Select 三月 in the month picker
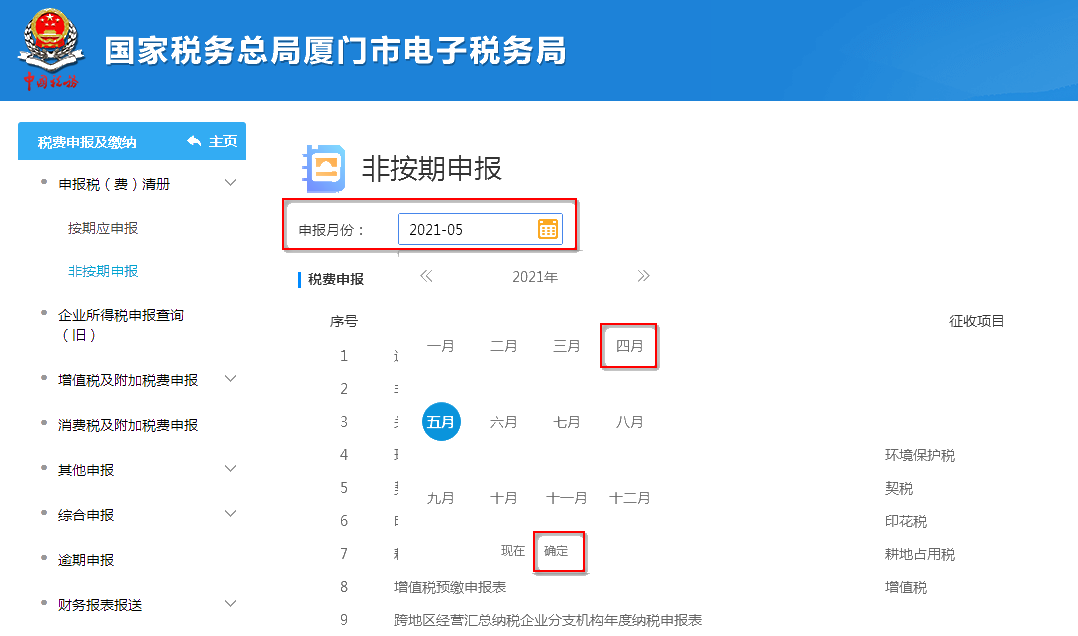This screenshot has width=1078, height=636. 567,346
